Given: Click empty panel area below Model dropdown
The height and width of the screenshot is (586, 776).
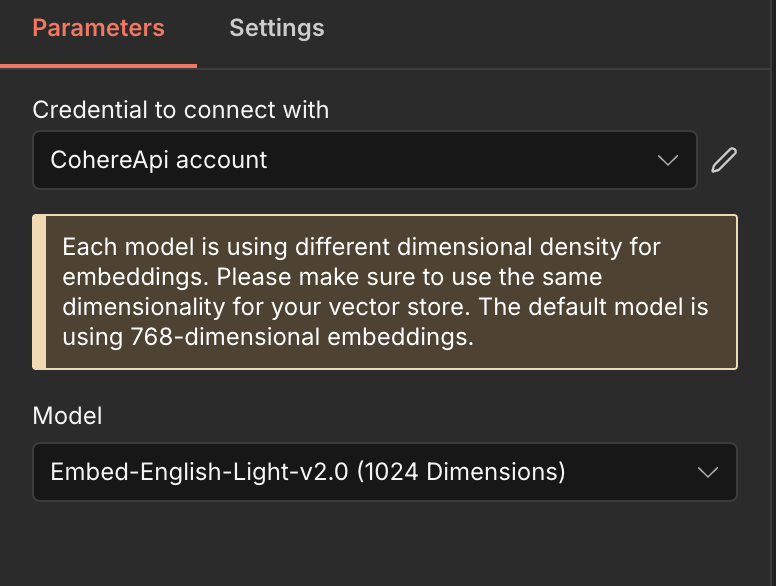Looking at the screenshot, I should (384, 545).
